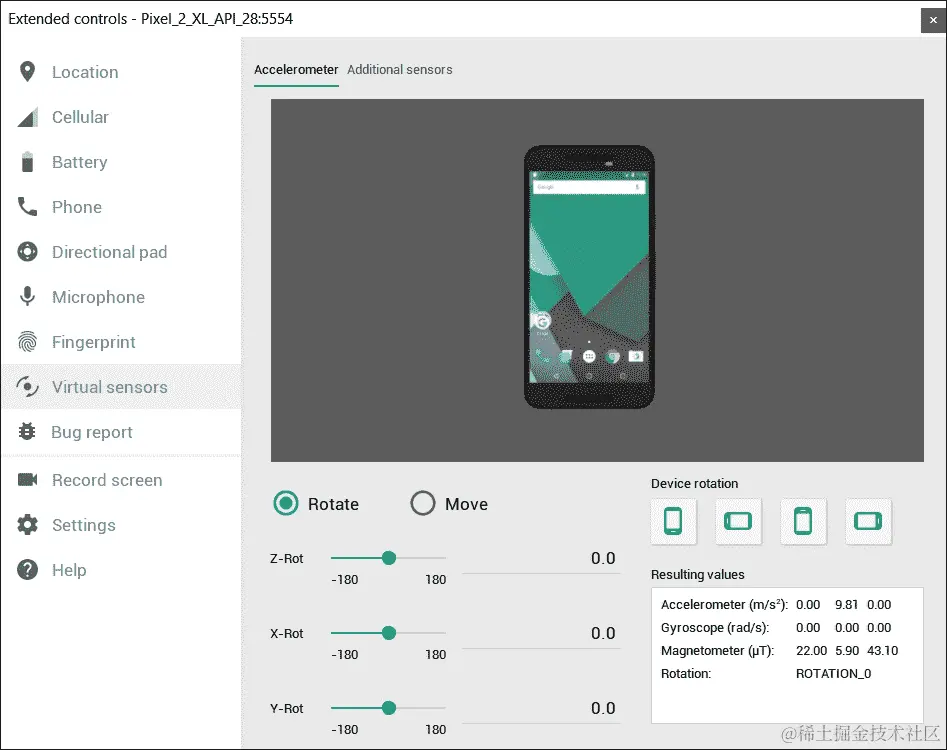Select first landscape device rotation button
This screenshot has height=750, width=947.
[738, 521]
